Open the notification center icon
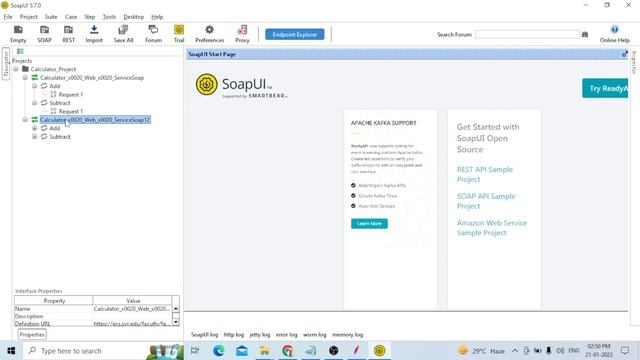640x360 pixels. [x=625, y=350]
